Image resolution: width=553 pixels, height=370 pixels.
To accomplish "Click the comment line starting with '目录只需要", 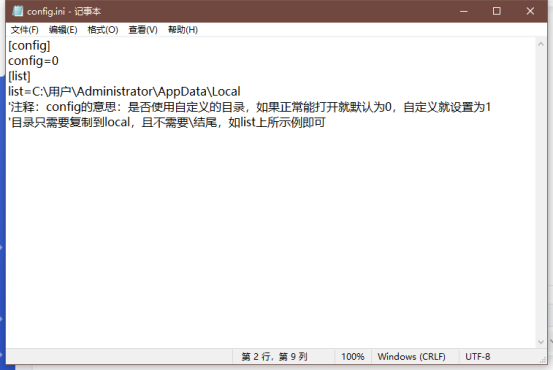I will click(x=167, y=122).
